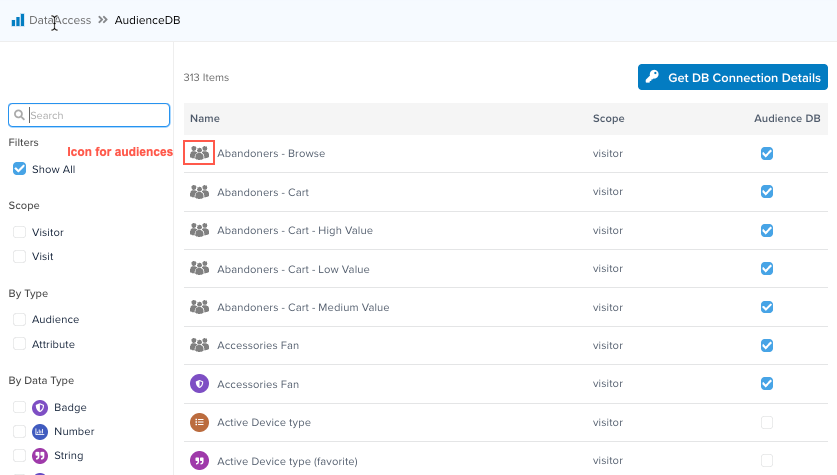Tick the Audience type filter checkbox

[19, 320]
